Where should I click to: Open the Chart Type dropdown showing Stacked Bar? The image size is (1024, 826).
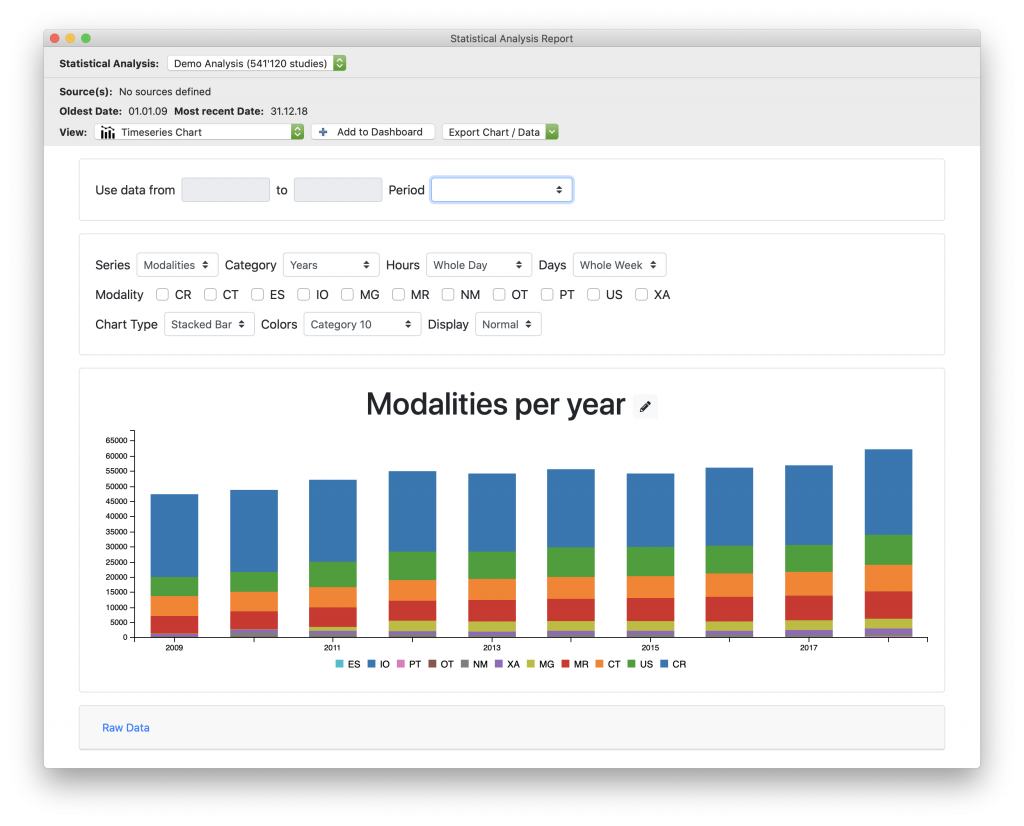click(x=209, y=324)
